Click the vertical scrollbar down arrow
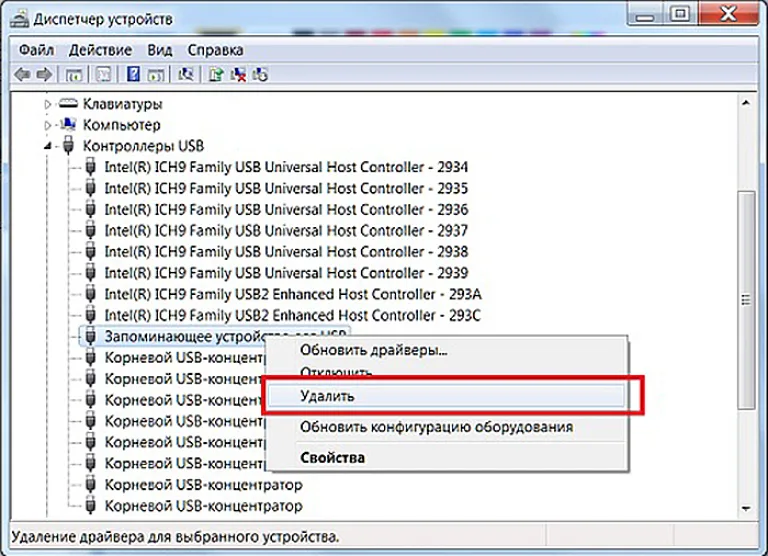The image size is (768, 556). (746, 509)
